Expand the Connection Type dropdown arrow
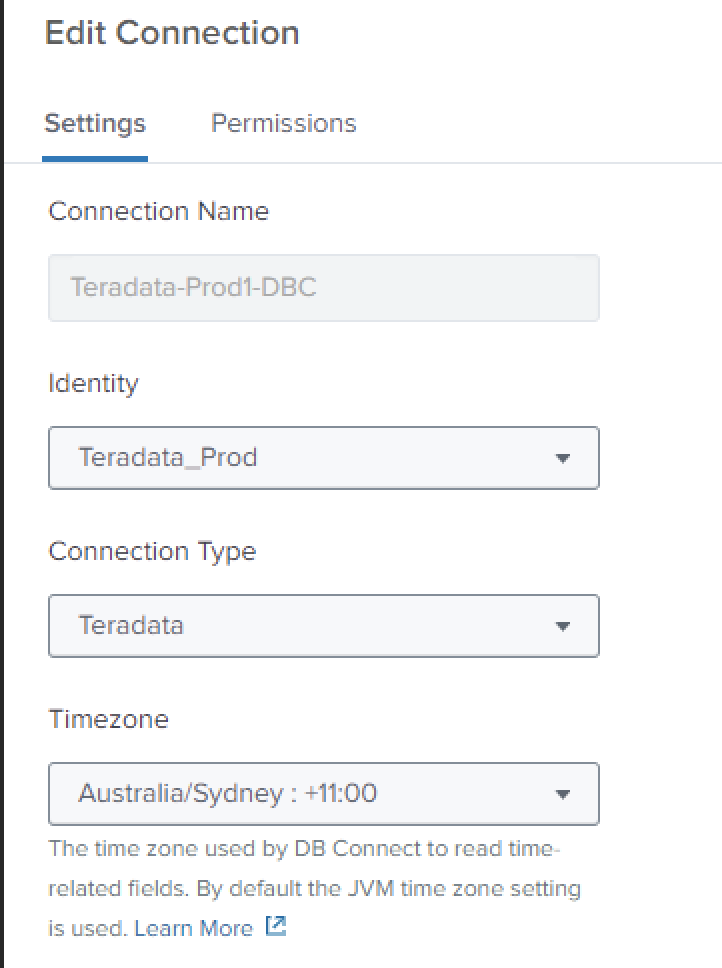This screenshot has width=722, height=968. 562,627
